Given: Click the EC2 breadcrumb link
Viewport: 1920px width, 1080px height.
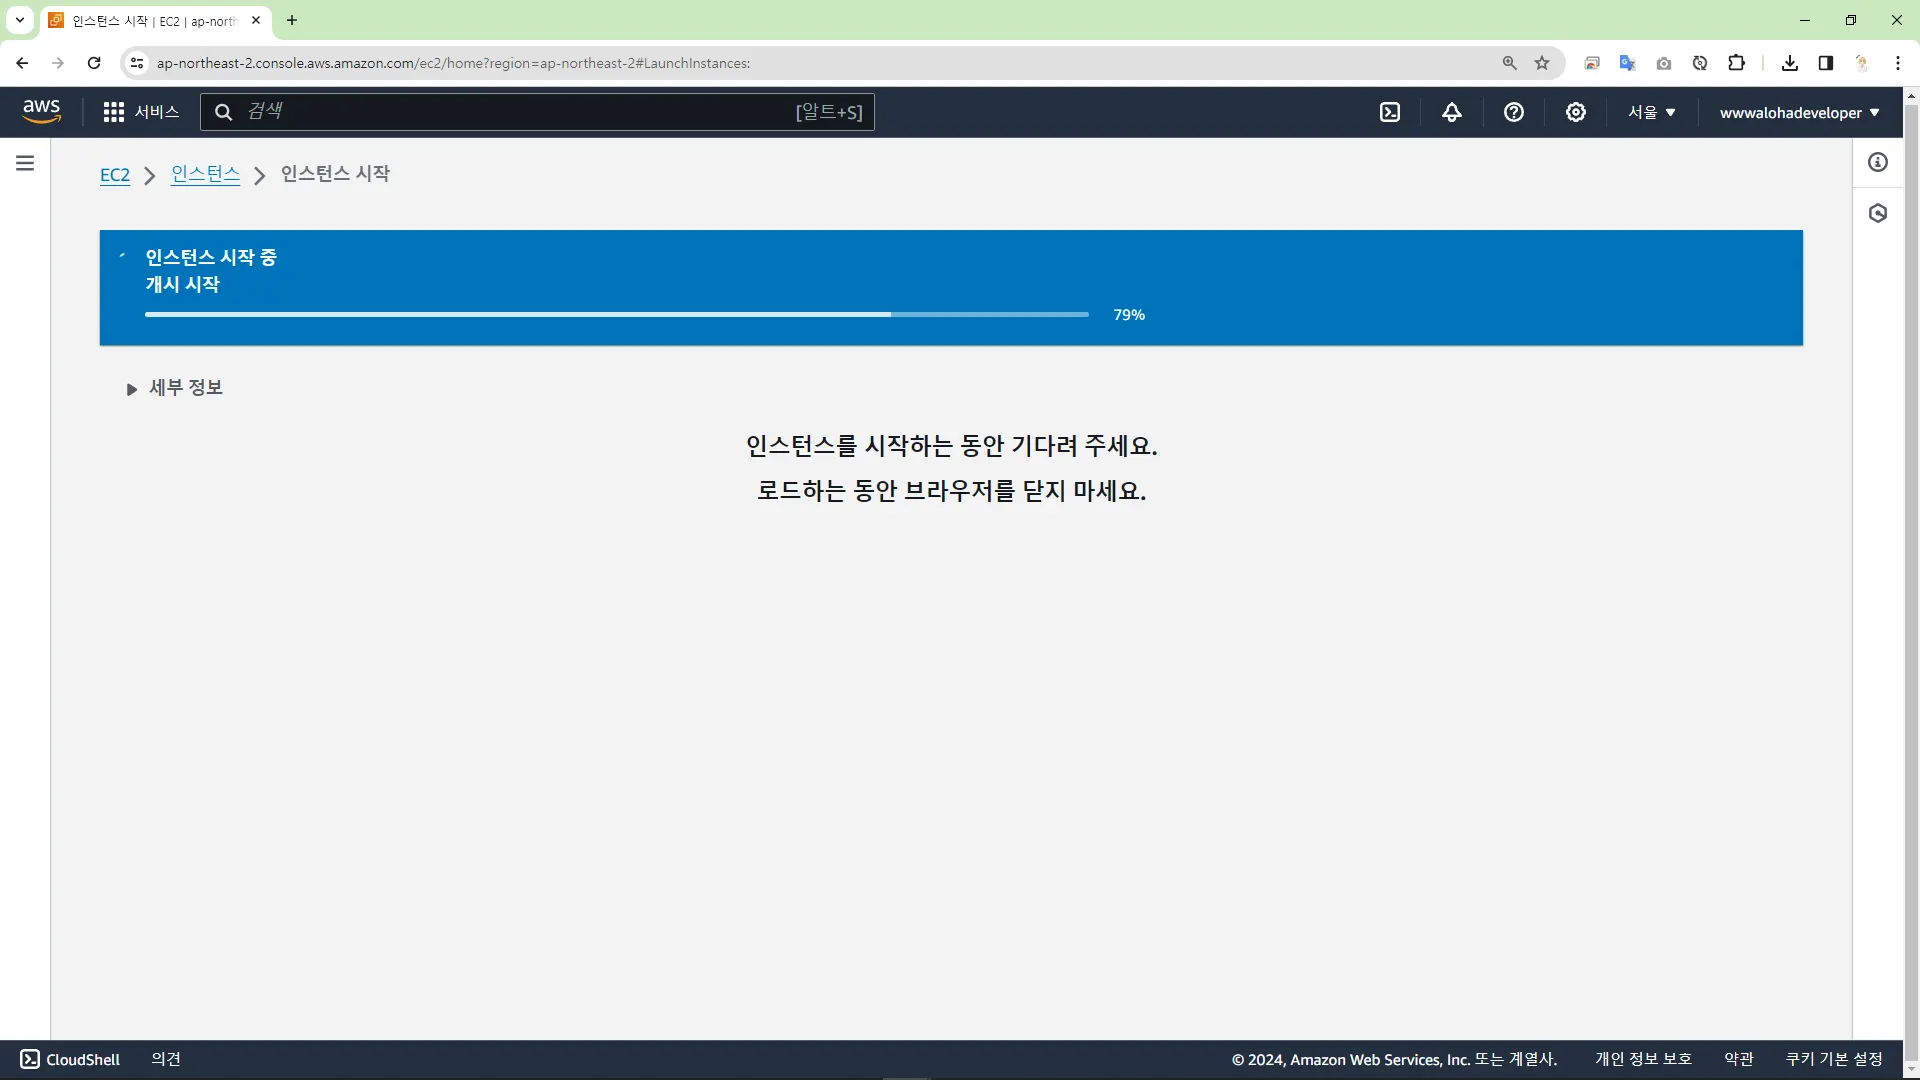Looking at the screenshot, I should (115, 175).
